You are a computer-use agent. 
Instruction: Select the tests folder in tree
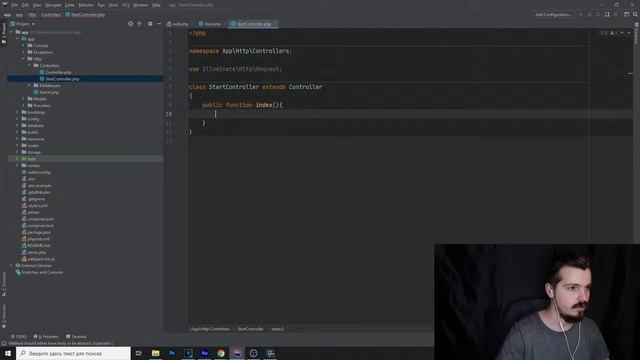pyautogui.click(x=31, y=159)
